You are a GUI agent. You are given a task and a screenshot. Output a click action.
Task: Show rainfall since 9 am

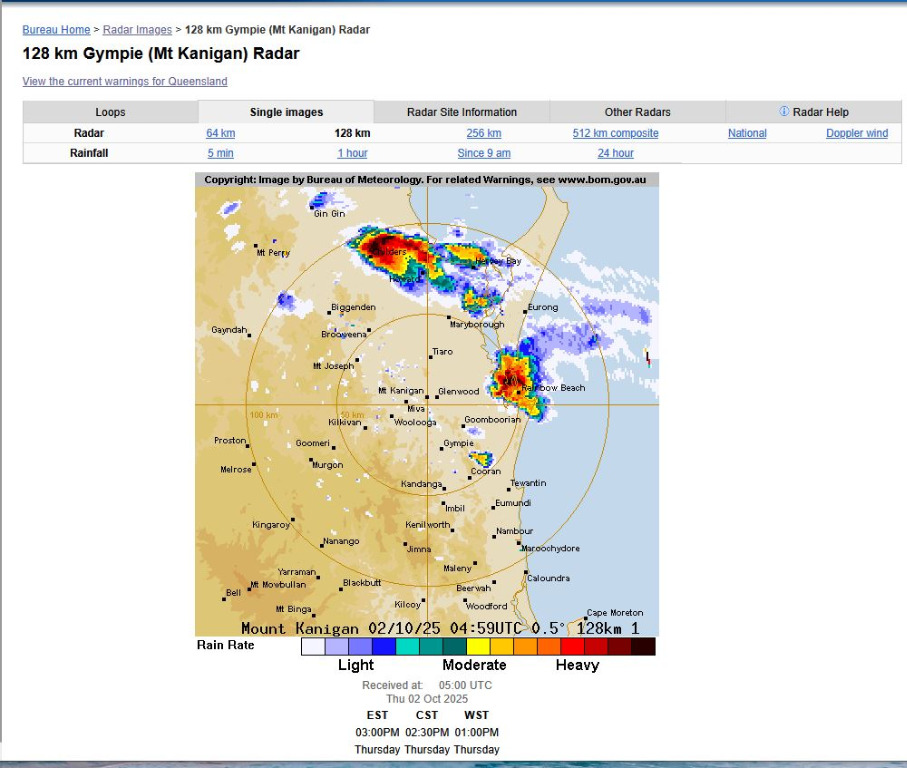[484, 153]
